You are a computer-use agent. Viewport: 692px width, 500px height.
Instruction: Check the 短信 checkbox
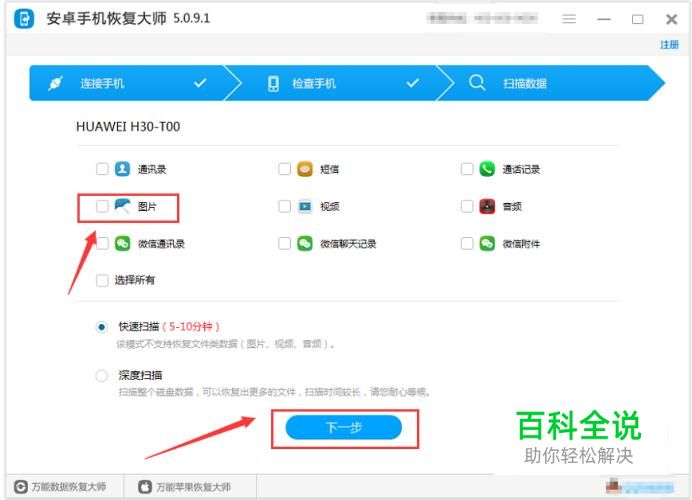[x=285, y=169]
